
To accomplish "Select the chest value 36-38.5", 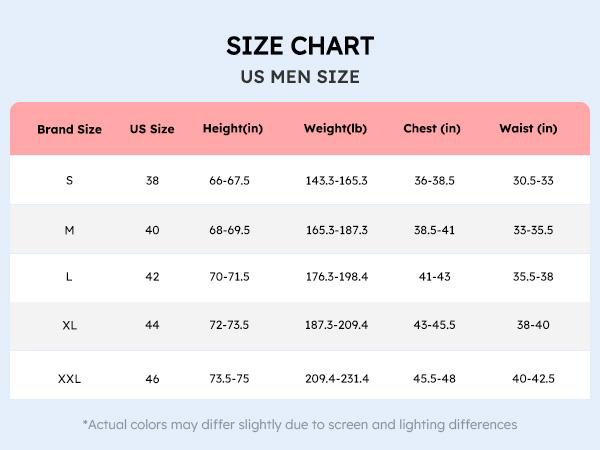I will coord(434,181).
